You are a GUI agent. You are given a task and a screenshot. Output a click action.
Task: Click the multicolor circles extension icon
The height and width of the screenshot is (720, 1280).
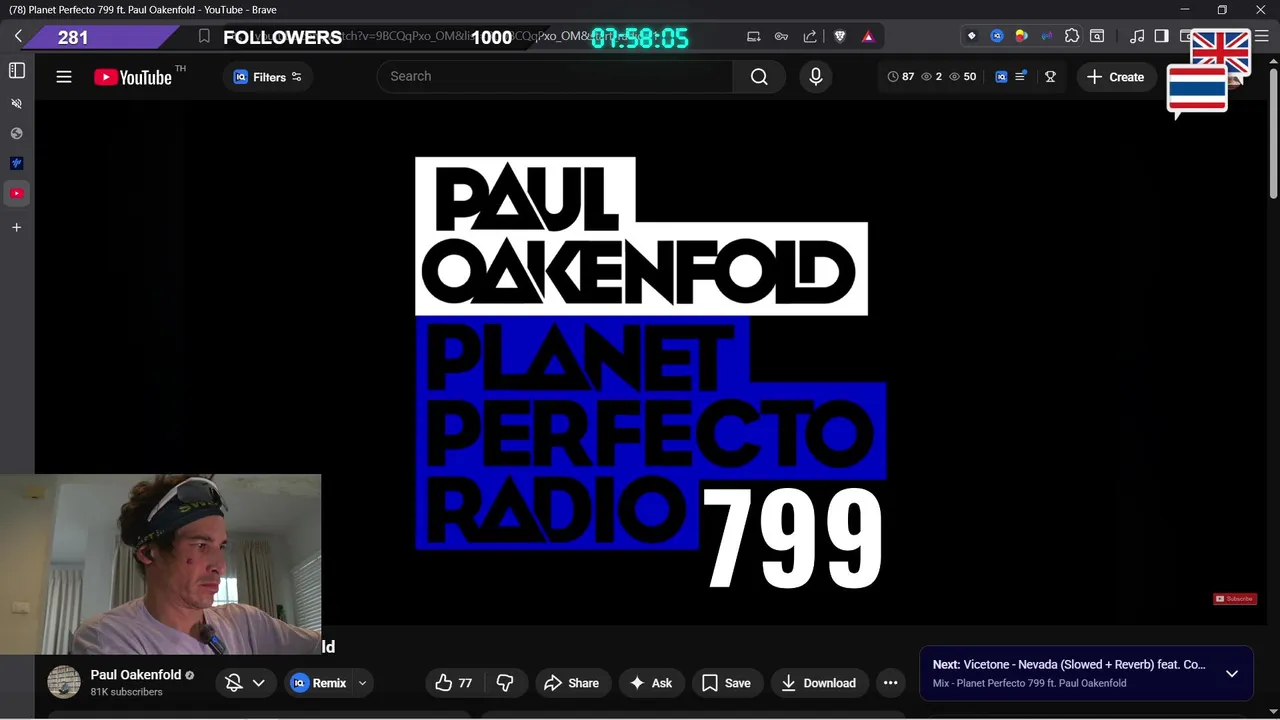[x=1021, y=36]
